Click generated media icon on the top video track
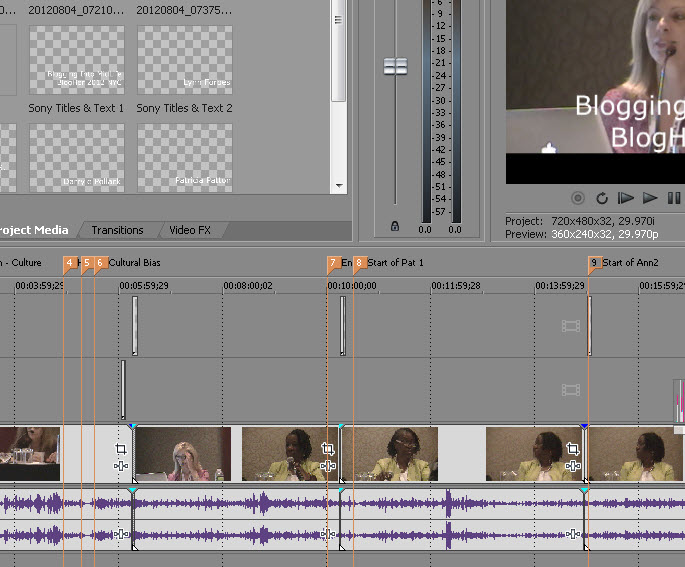Image resolution: width=685 pixels, height=567 pixels. pyautogui.click(x=571, y=326)
